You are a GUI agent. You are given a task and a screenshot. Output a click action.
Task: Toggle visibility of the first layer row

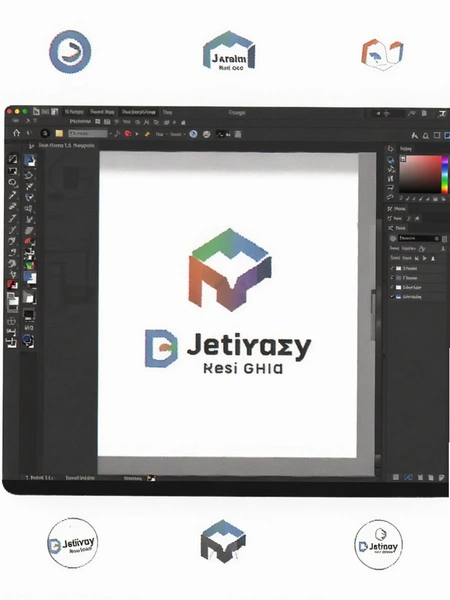point(392,268)
